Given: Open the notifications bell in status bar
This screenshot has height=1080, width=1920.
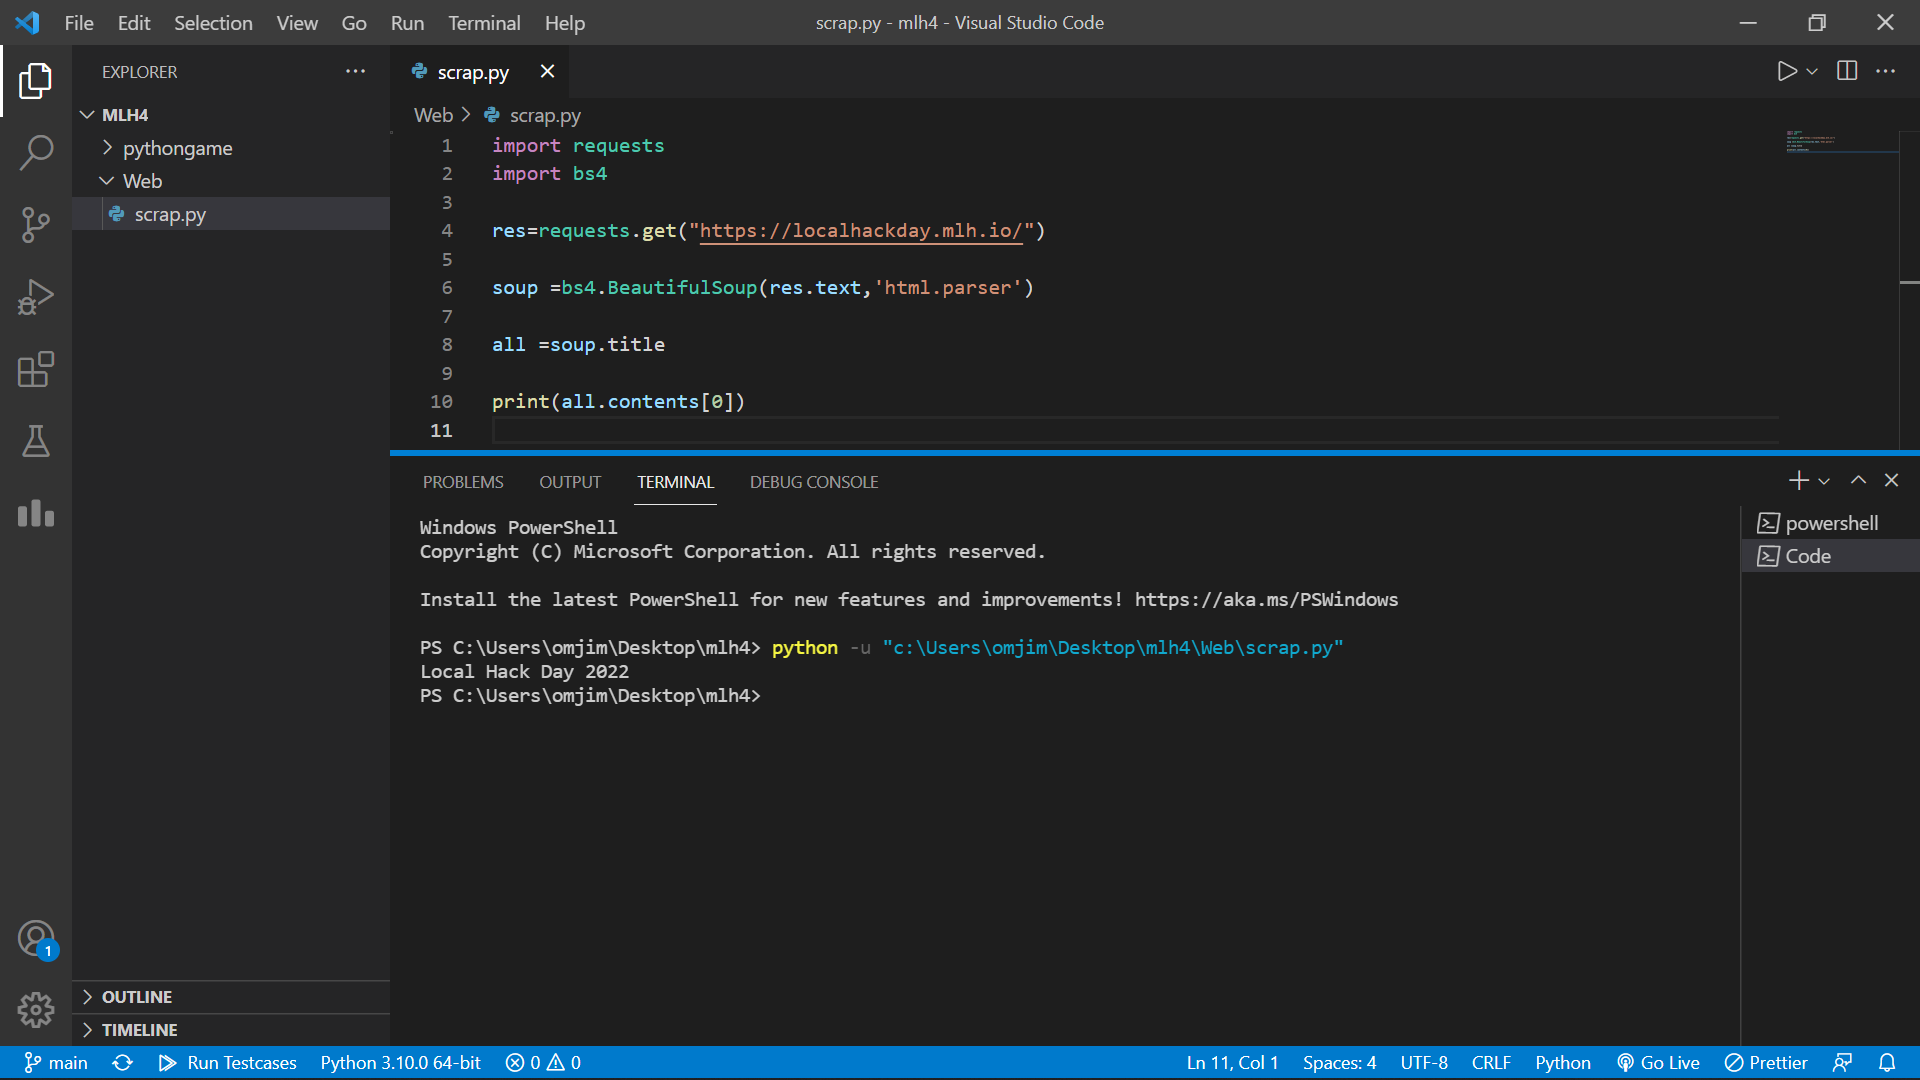Looking at the screenshot, I should tap(1887, 1063).
